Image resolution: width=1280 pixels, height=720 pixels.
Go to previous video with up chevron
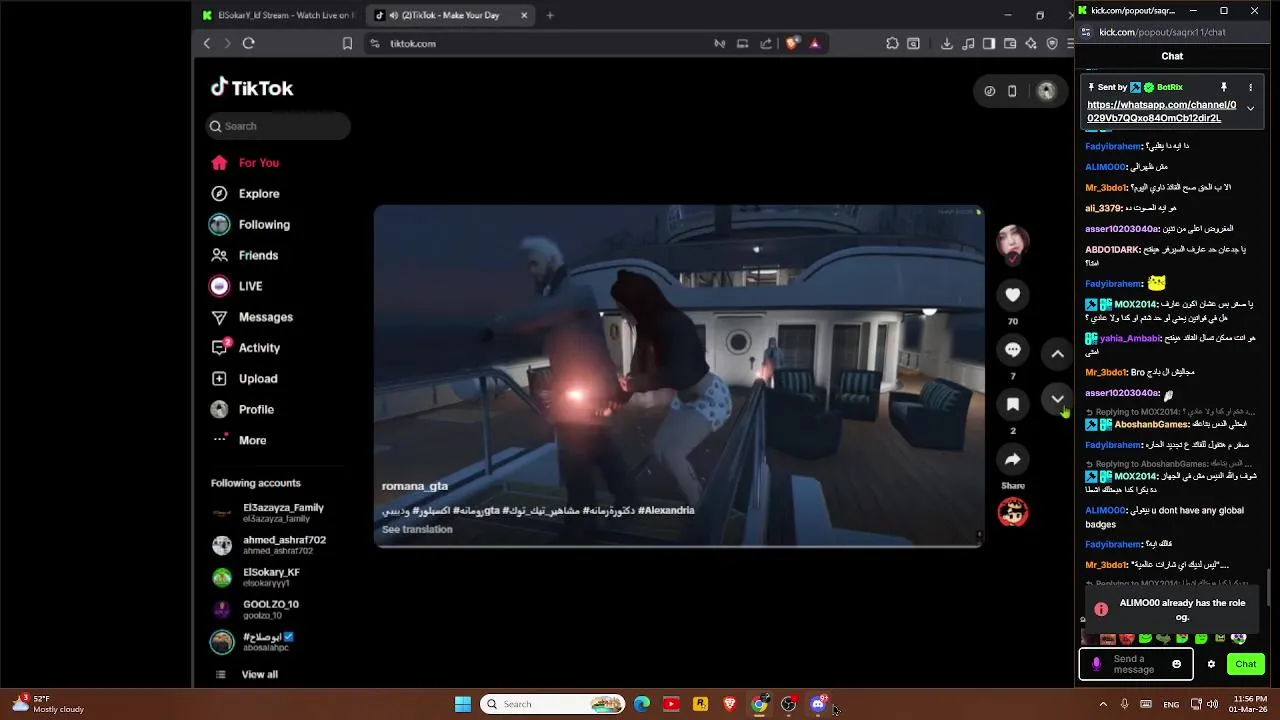coord(1057,354)
